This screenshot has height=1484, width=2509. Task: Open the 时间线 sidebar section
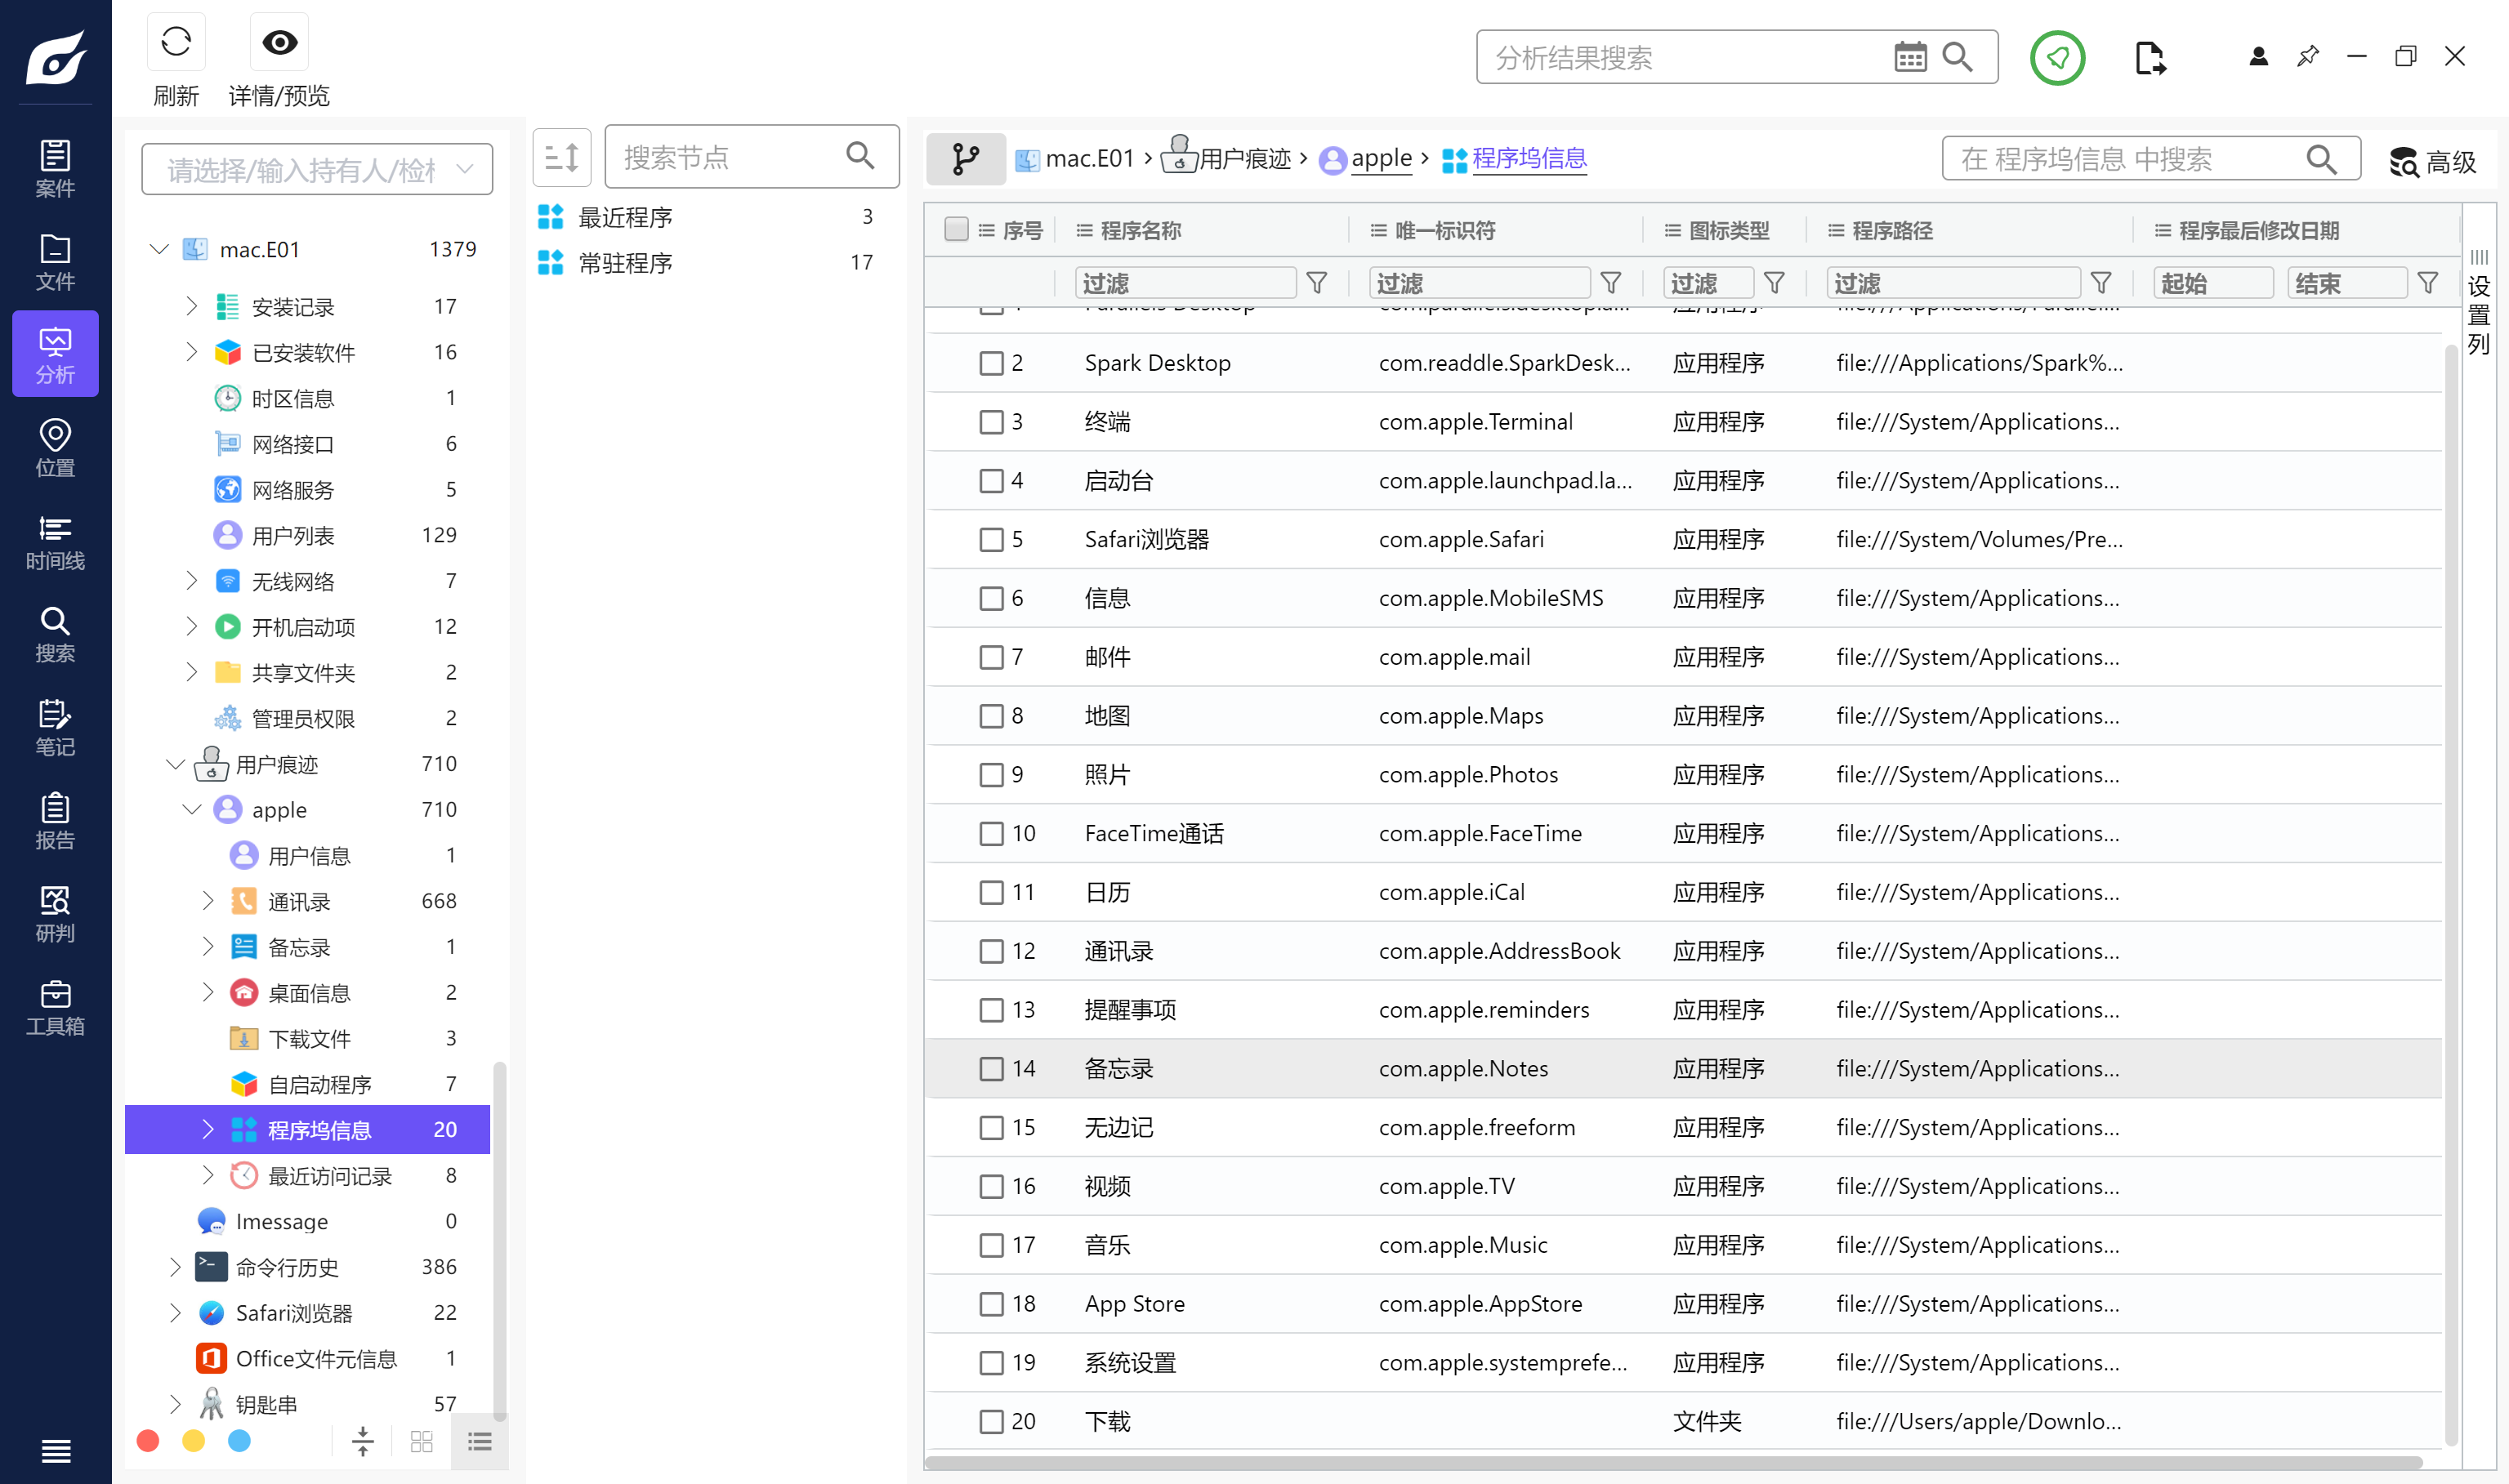(55, 541)
